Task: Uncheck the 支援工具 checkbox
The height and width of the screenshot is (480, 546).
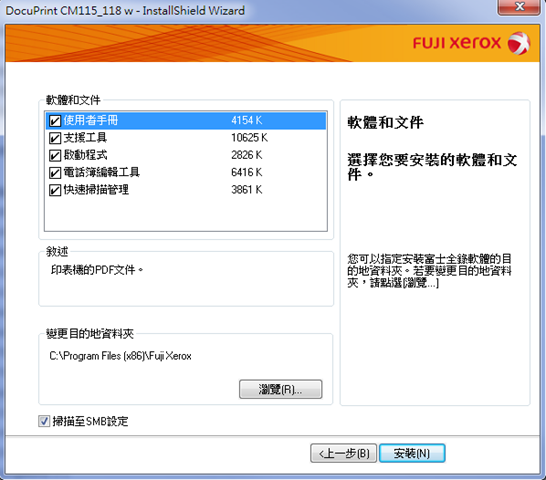Action: [x=55, y=138]
